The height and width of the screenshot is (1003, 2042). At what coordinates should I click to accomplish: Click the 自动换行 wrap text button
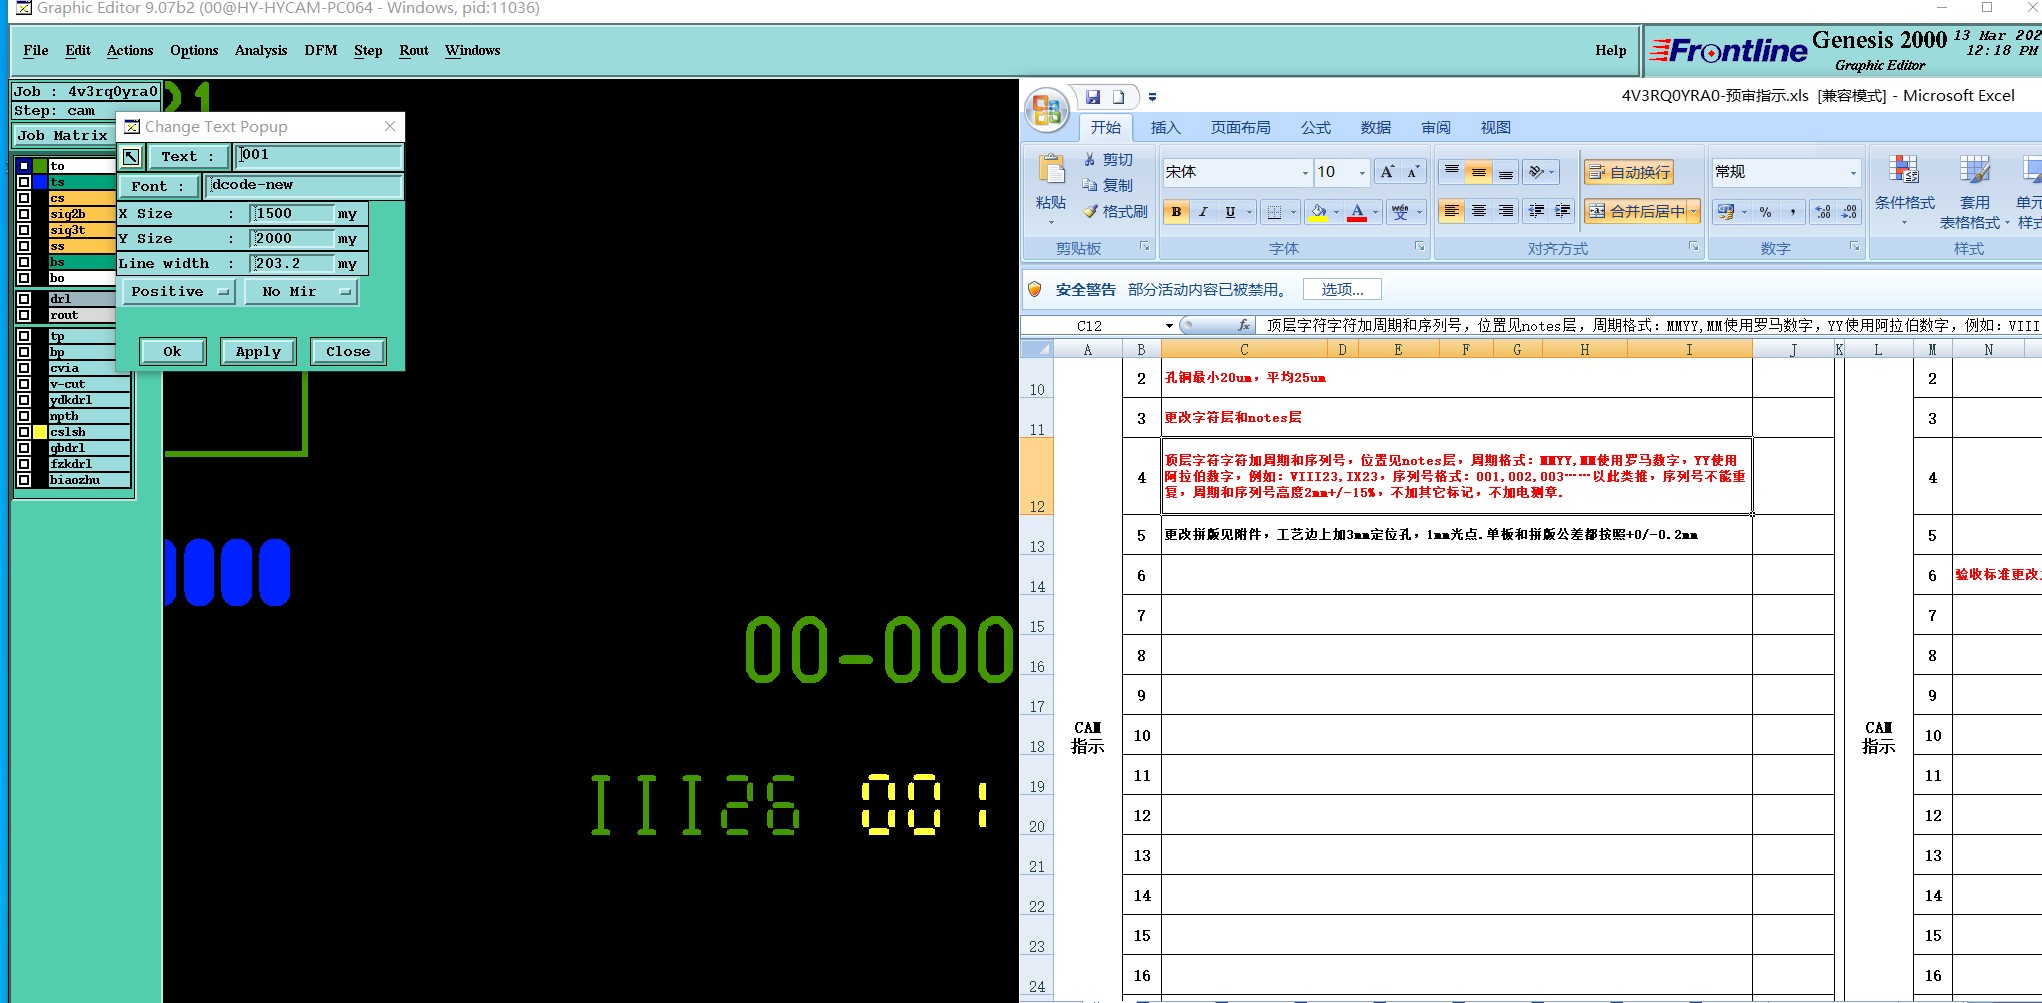click(x=1629, y=172)
